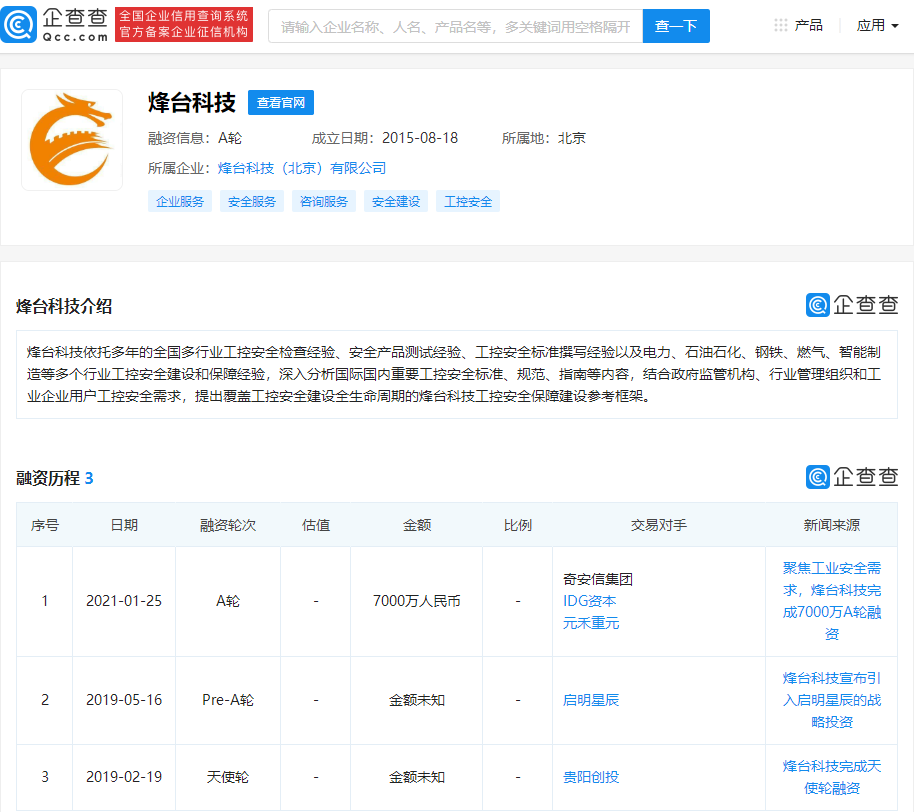
Task: Select the 成立日期 2015-08-18 text
Action: (385, 138)
